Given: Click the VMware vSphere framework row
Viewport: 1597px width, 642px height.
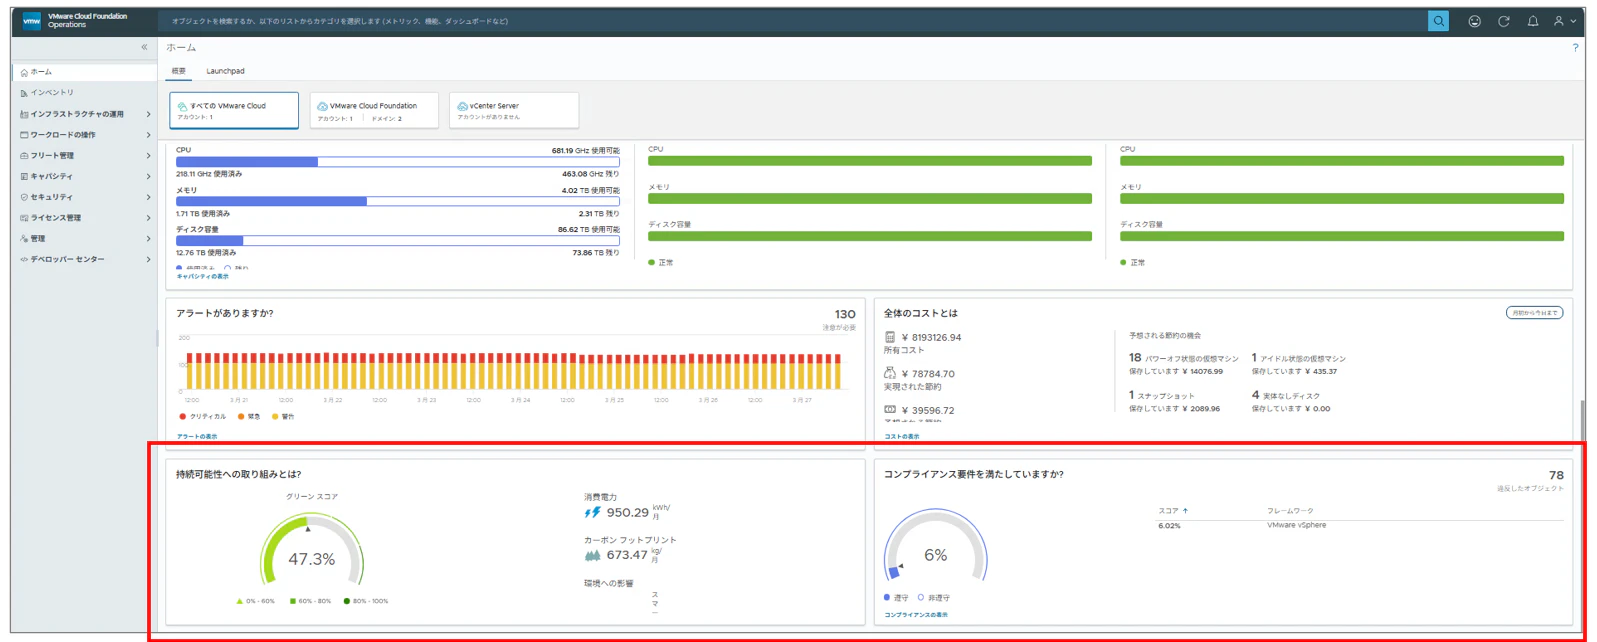Looking at the screenshot, I should click(1360, 525).
